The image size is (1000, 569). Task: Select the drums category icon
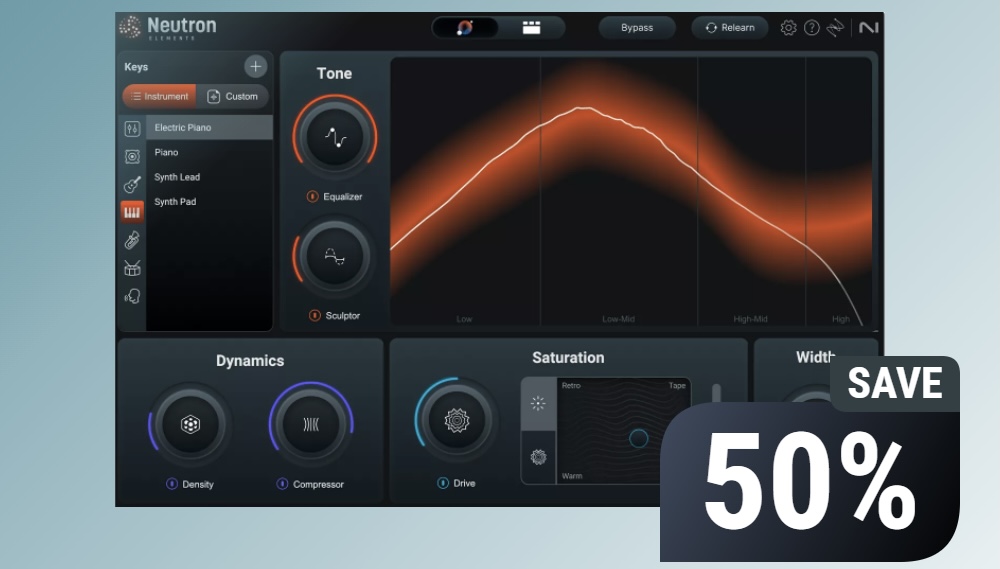[132, 268]
